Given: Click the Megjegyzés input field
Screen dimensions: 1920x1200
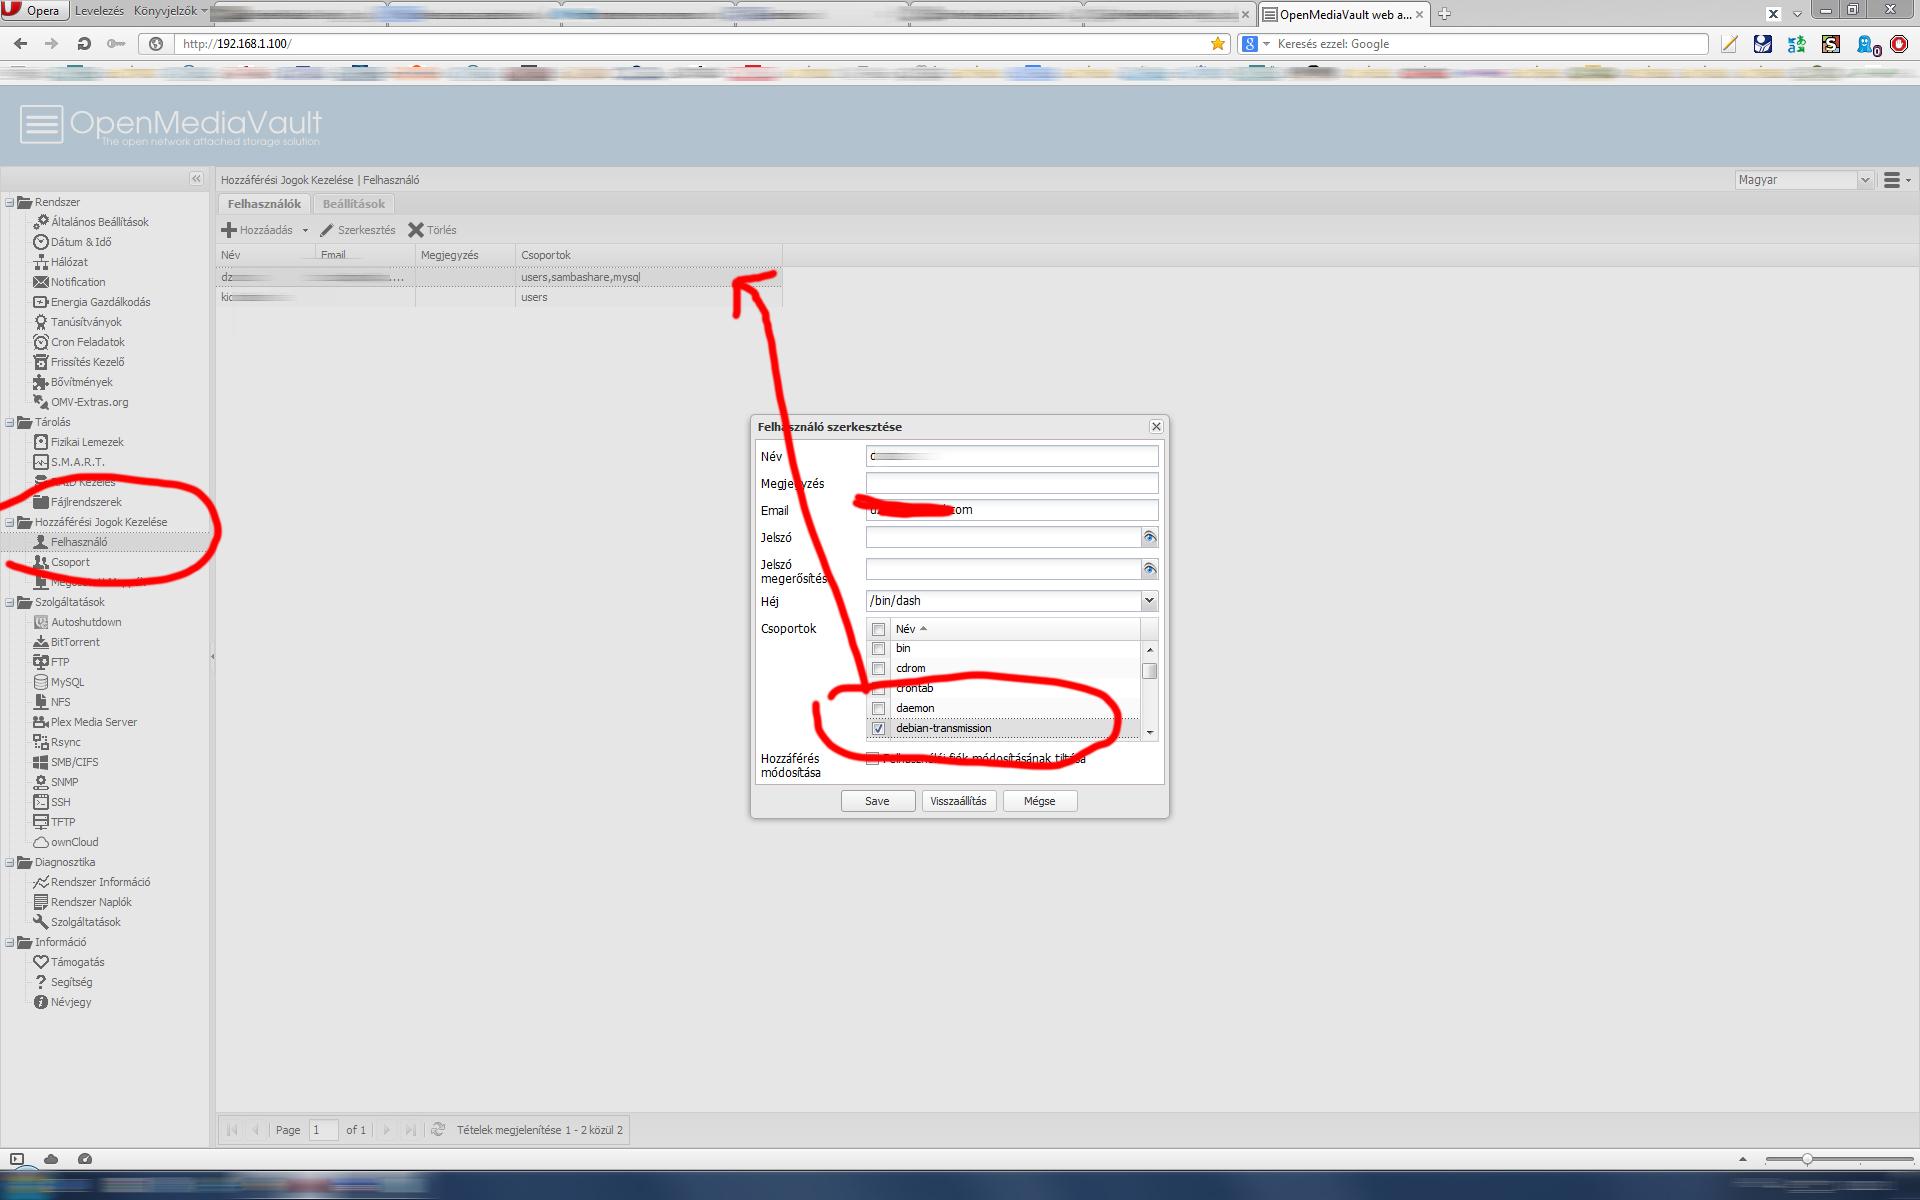Looking at the screenshot, I should (x=1011, y=484).
